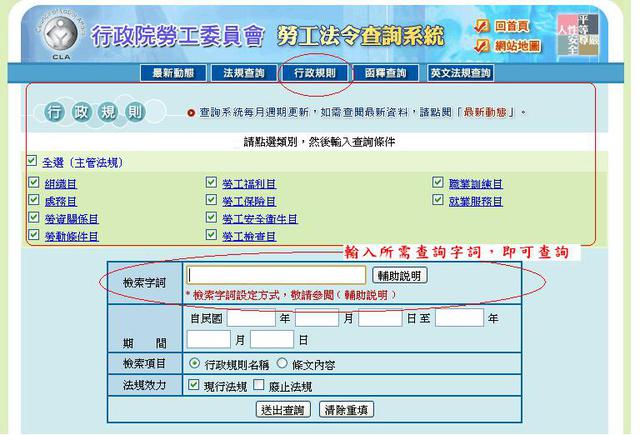Click the 檢索字詞 search text field
The image size is (640, 435).
pos(277,275)
